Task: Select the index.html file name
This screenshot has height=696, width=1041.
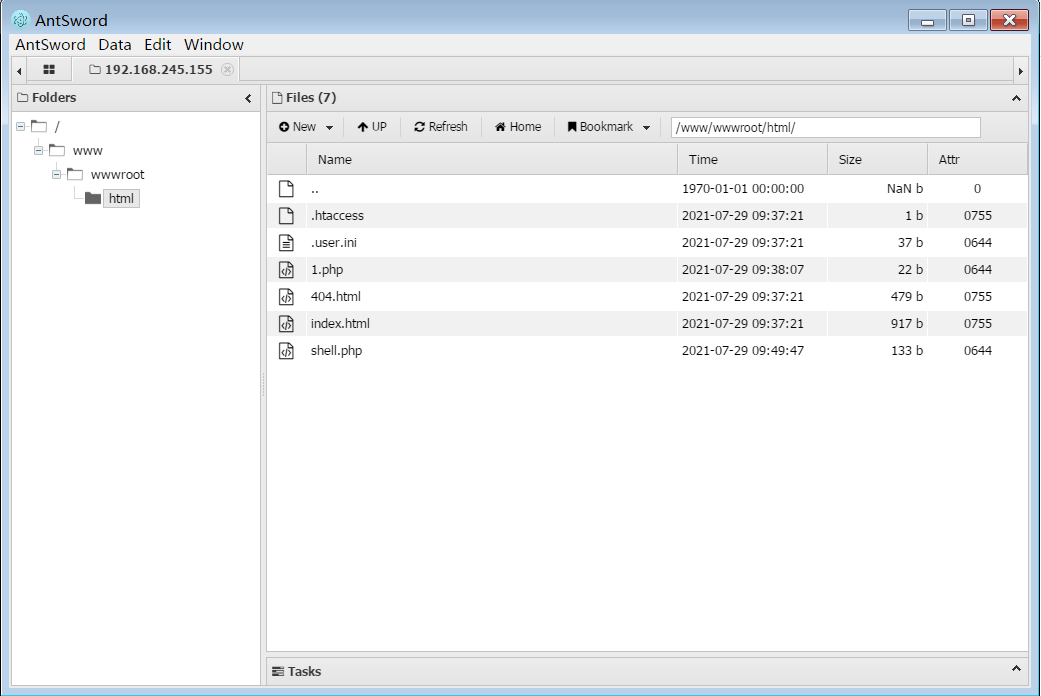Action: 340,323
